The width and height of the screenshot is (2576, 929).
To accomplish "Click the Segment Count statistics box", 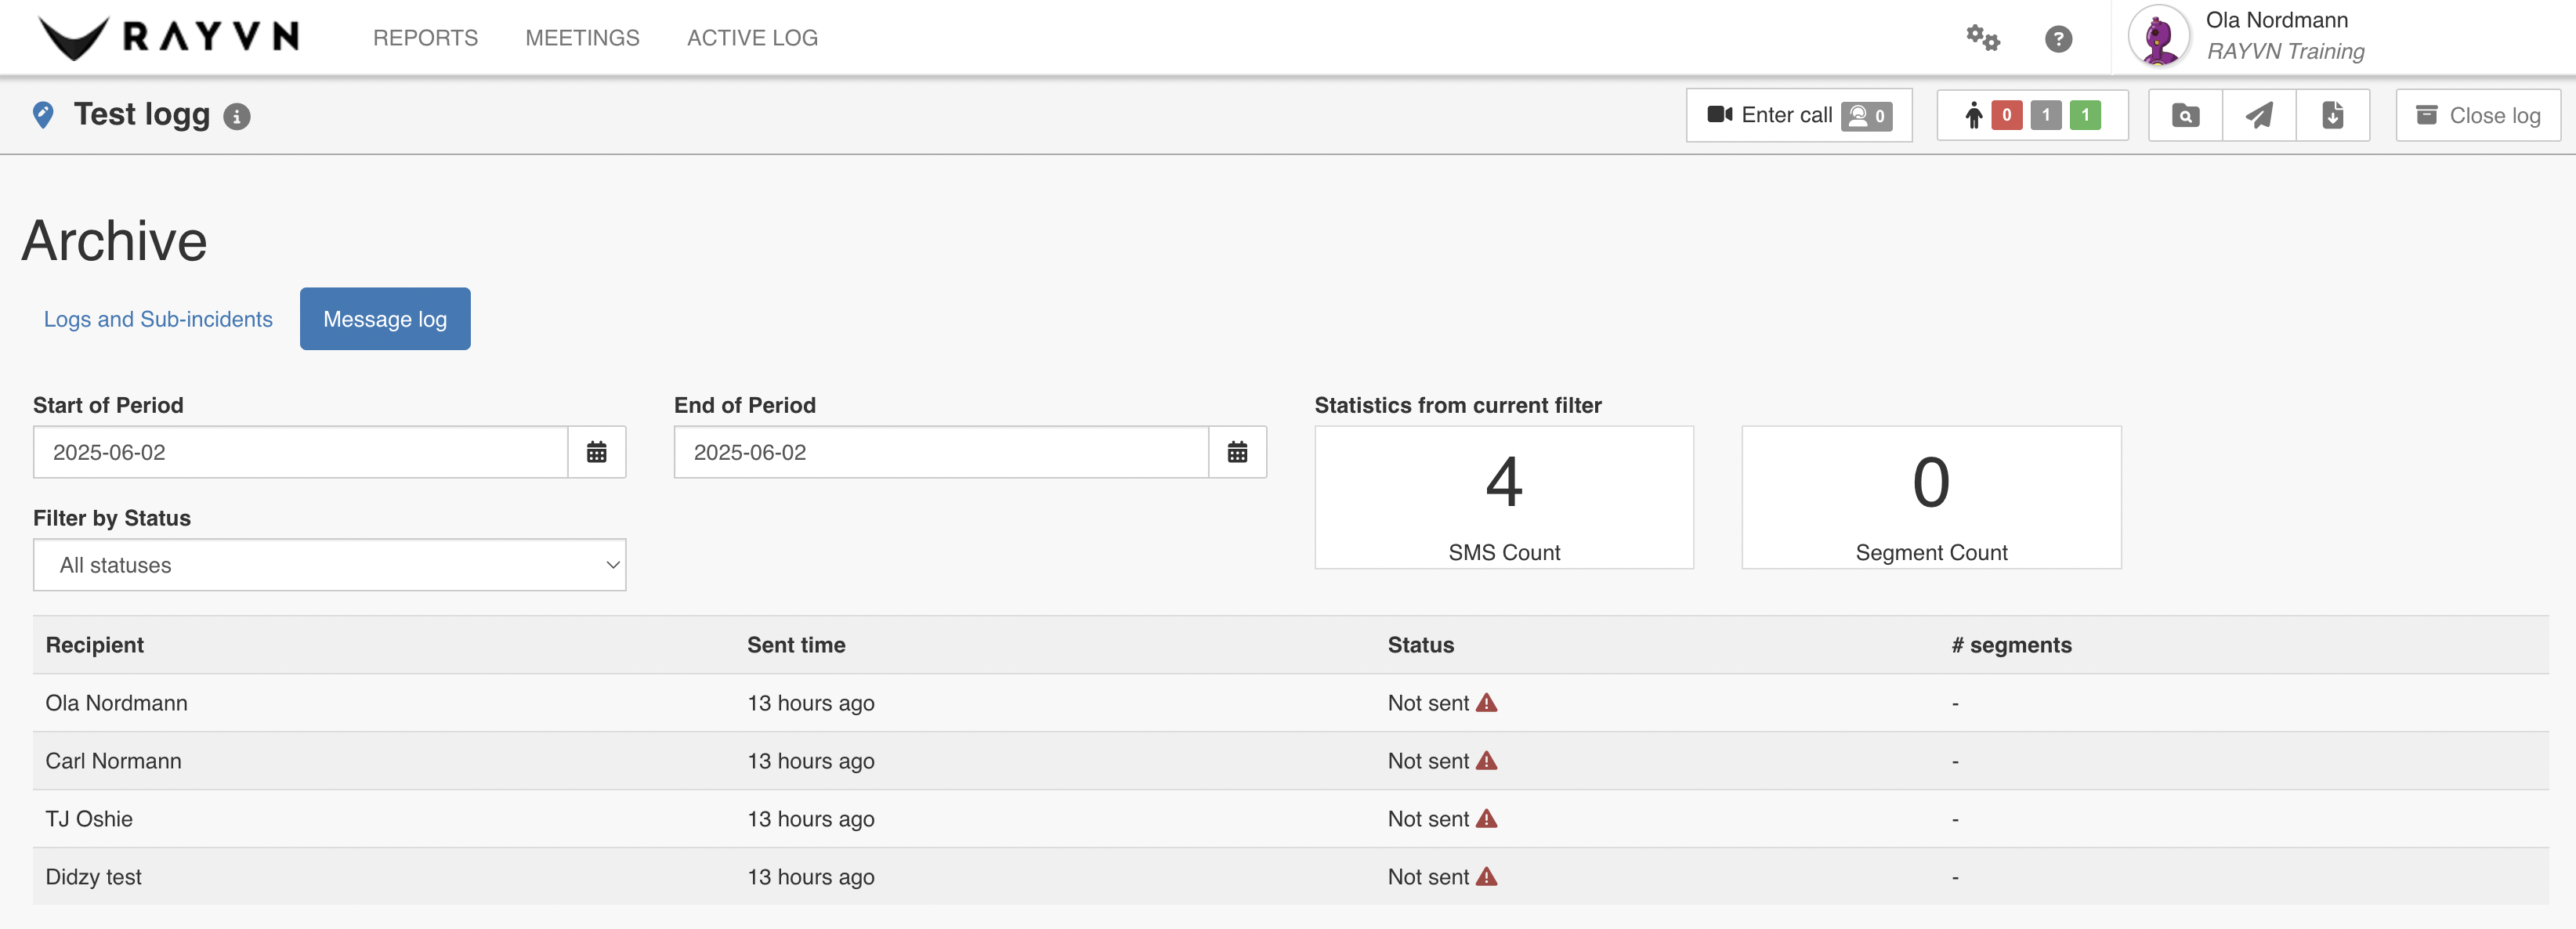I will click(1931, 497).
